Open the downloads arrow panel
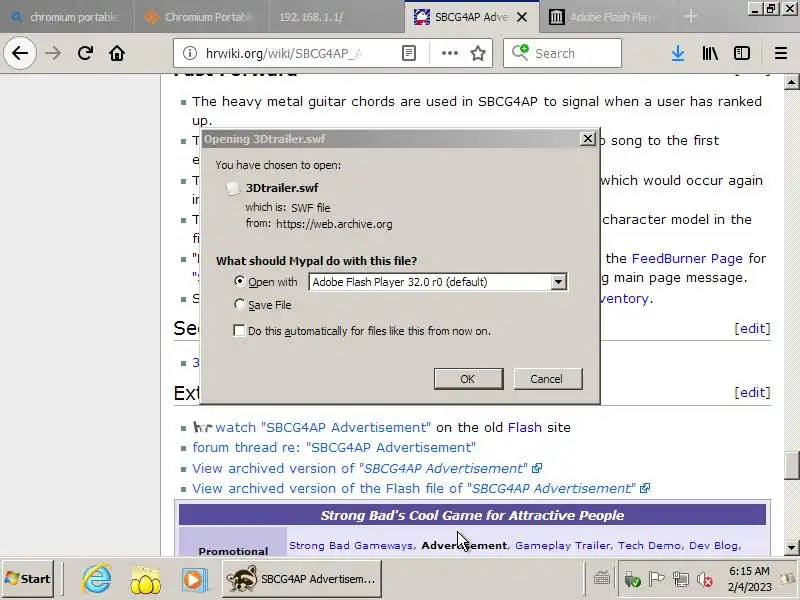The height and width of the screenshot is (600, 800). 678,53
